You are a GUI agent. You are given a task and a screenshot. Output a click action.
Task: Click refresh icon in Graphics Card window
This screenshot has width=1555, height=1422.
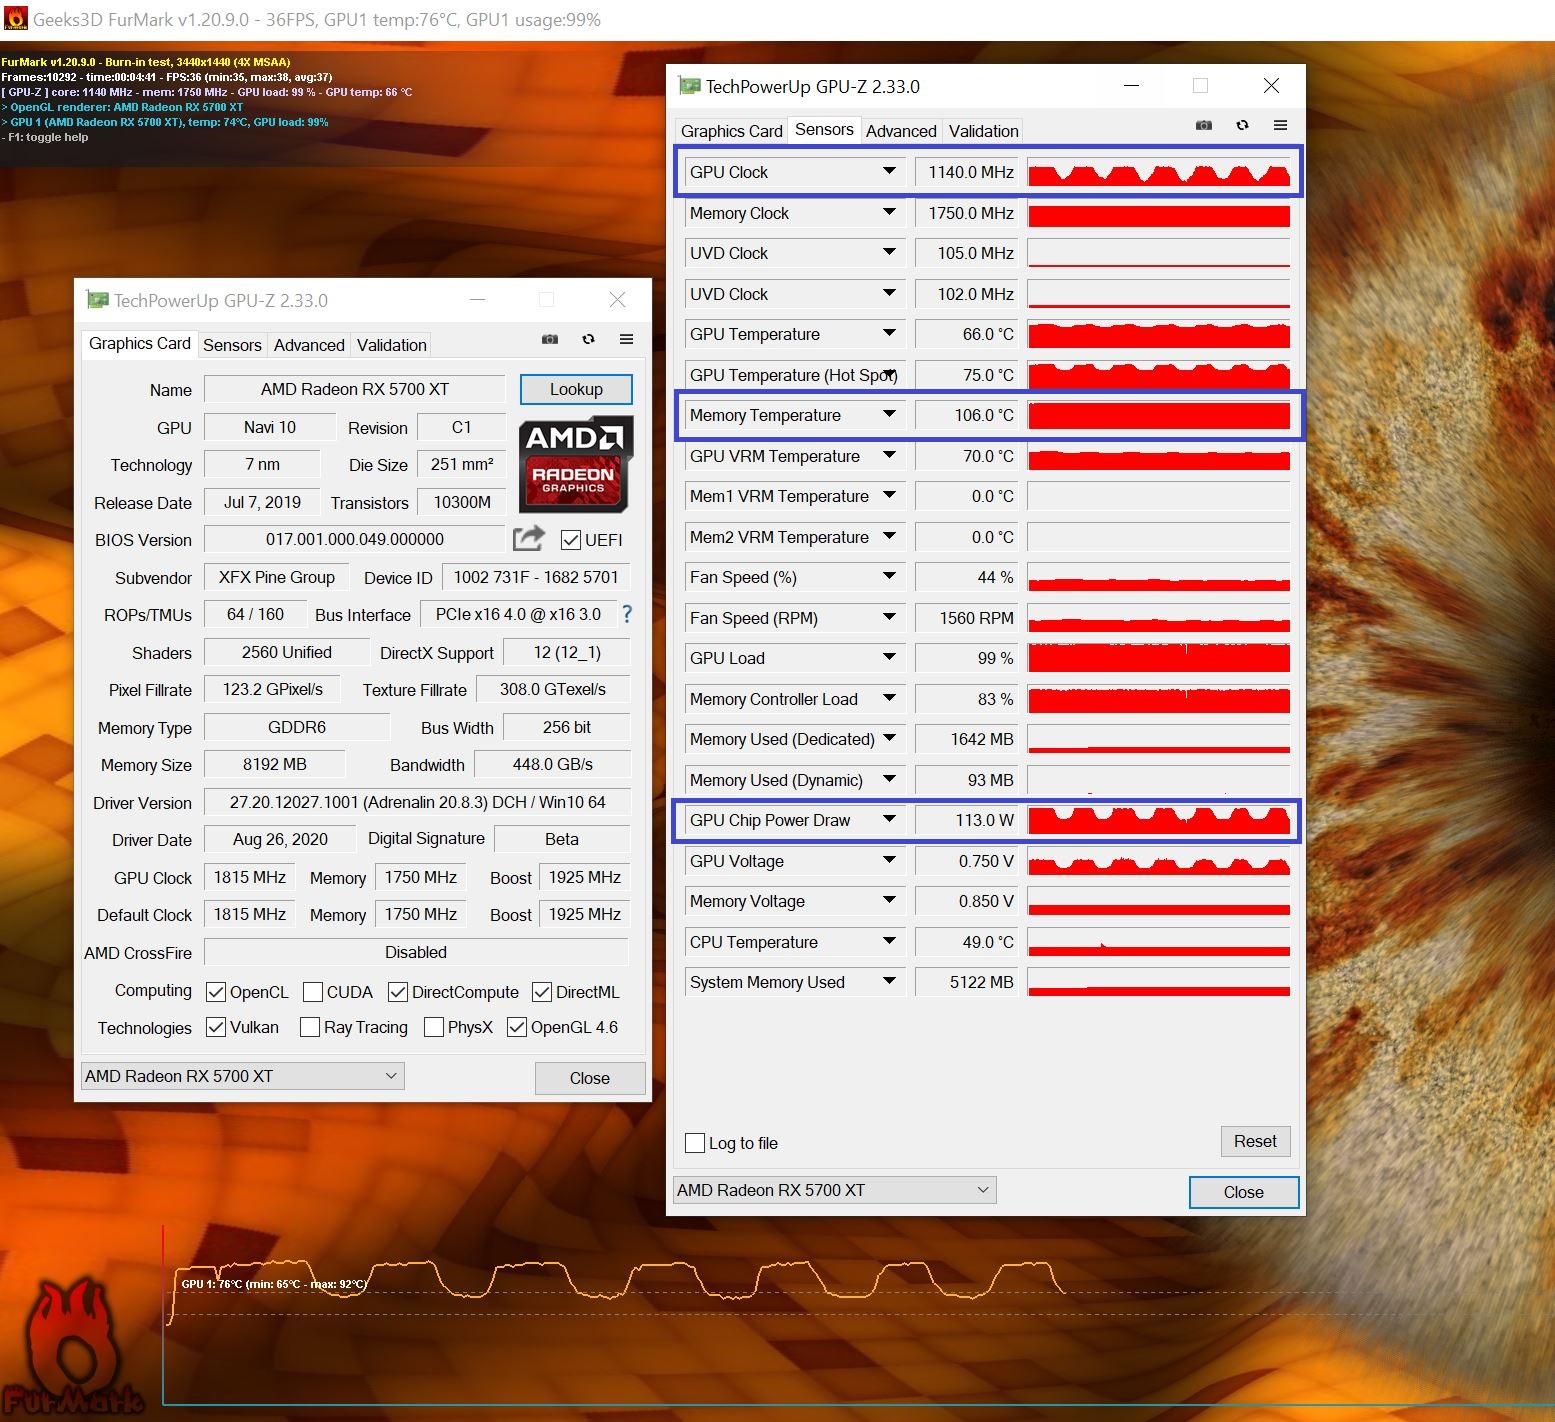click(x=588, y=340)
